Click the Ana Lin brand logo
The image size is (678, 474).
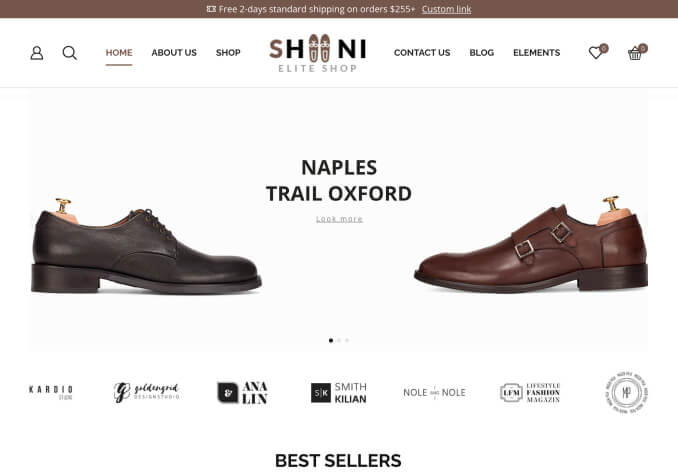(x=242, y=393)
